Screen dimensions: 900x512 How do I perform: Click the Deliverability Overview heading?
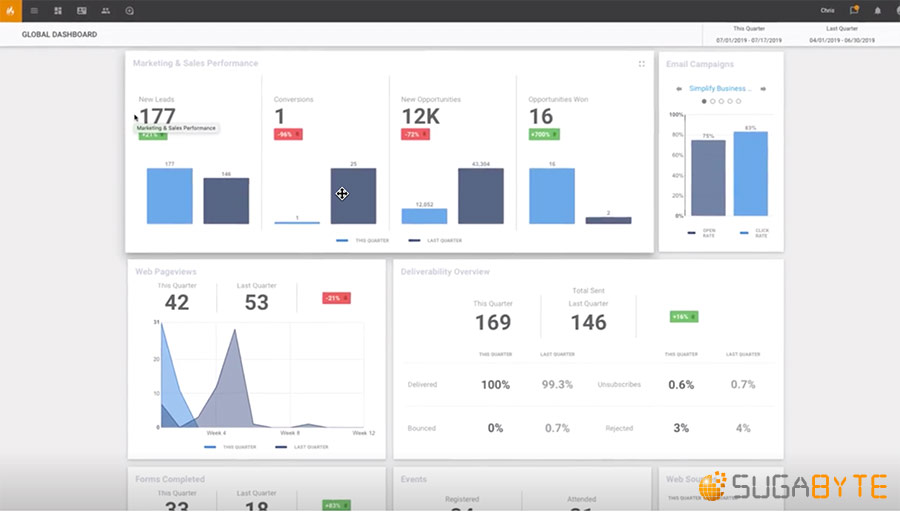445,271
